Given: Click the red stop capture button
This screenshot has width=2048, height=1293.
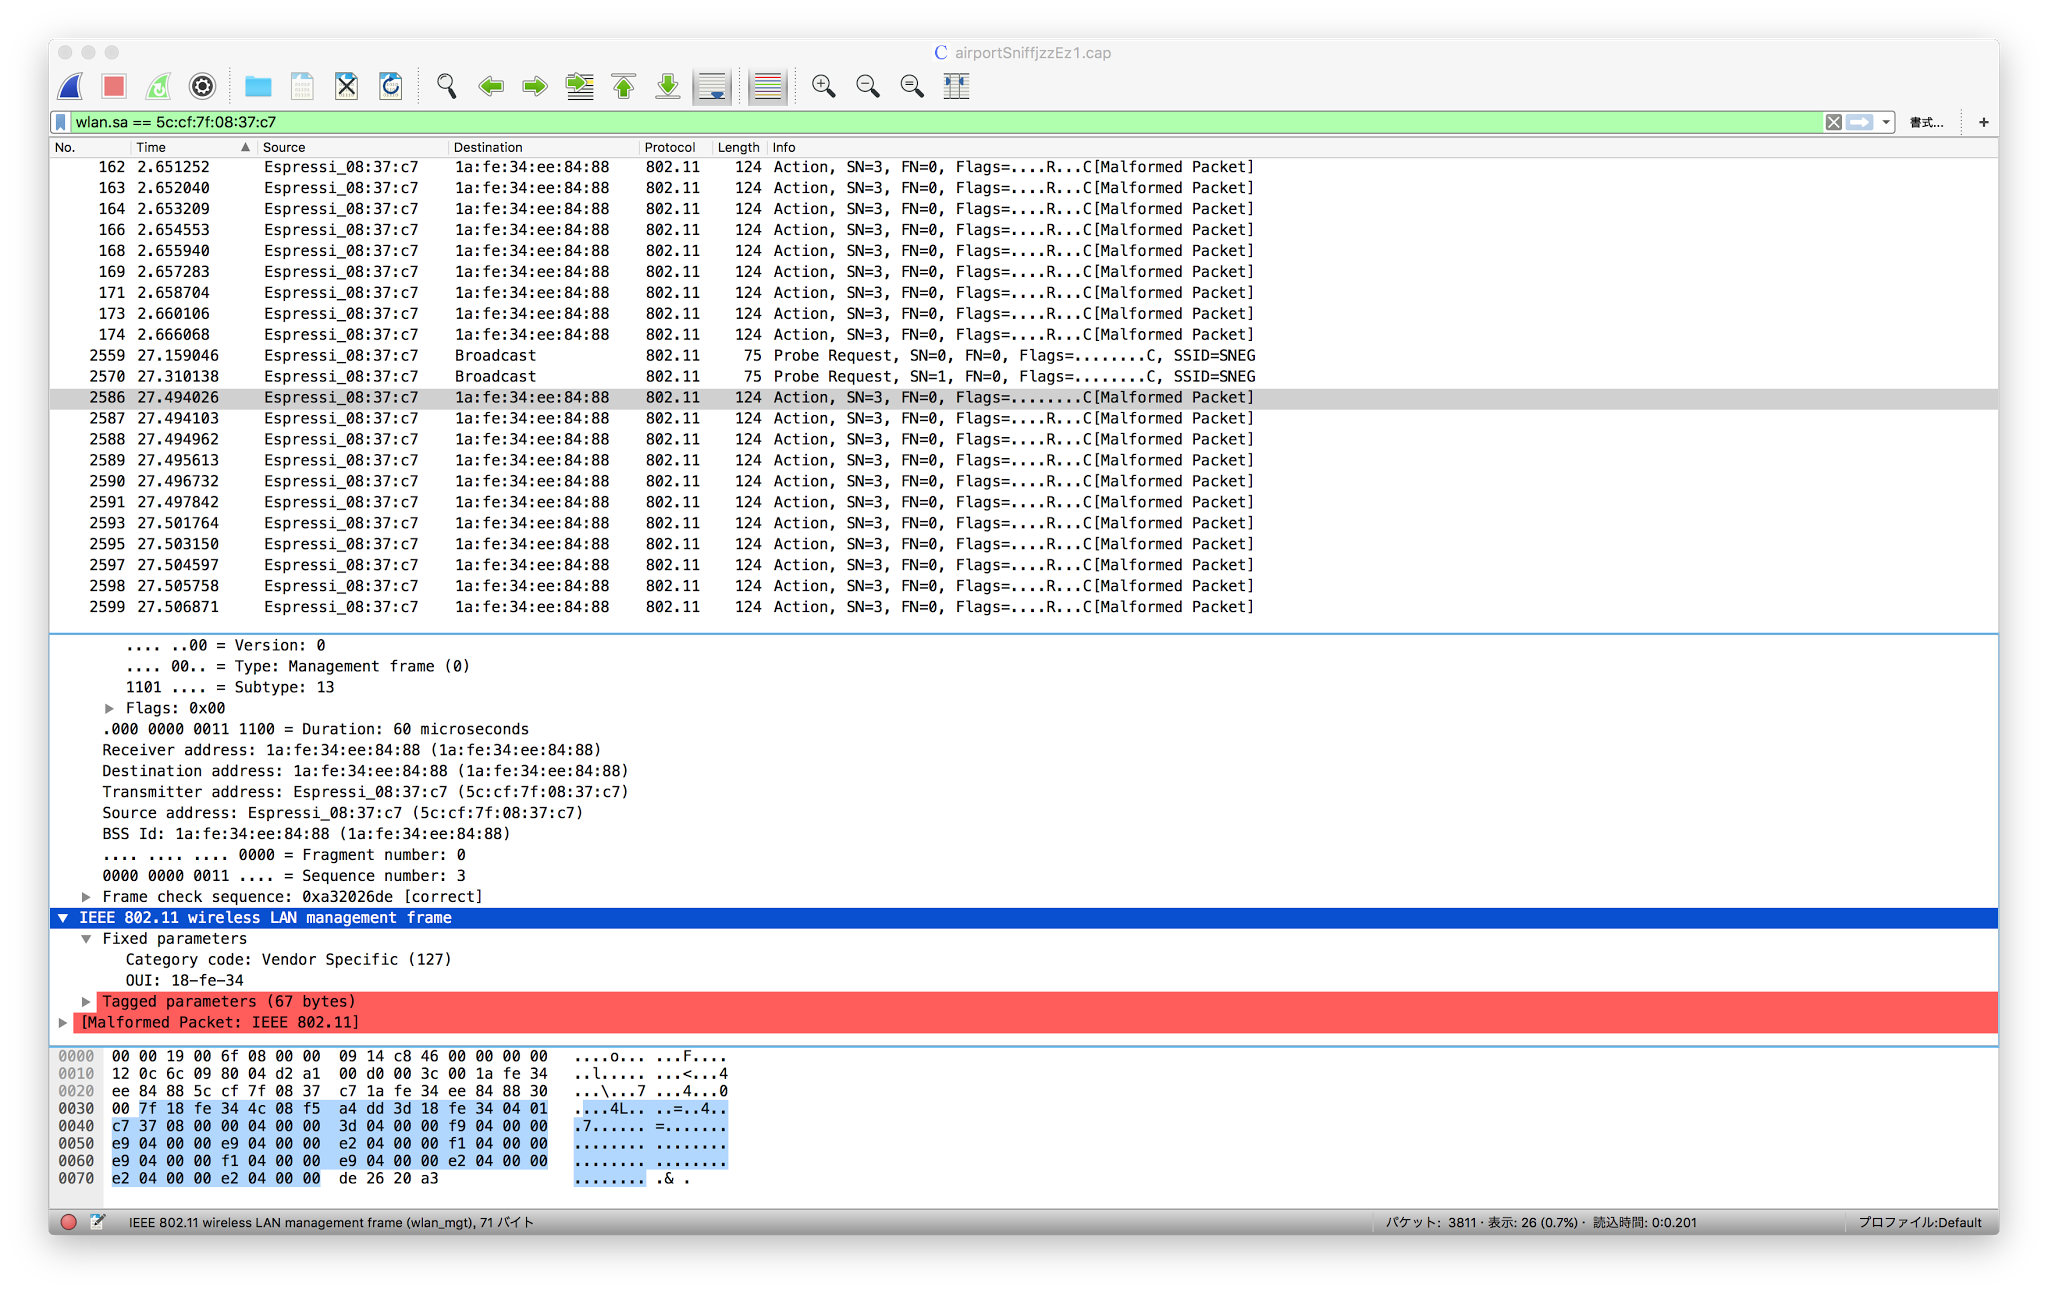Looking at the screenshot, I should (114, 87).
